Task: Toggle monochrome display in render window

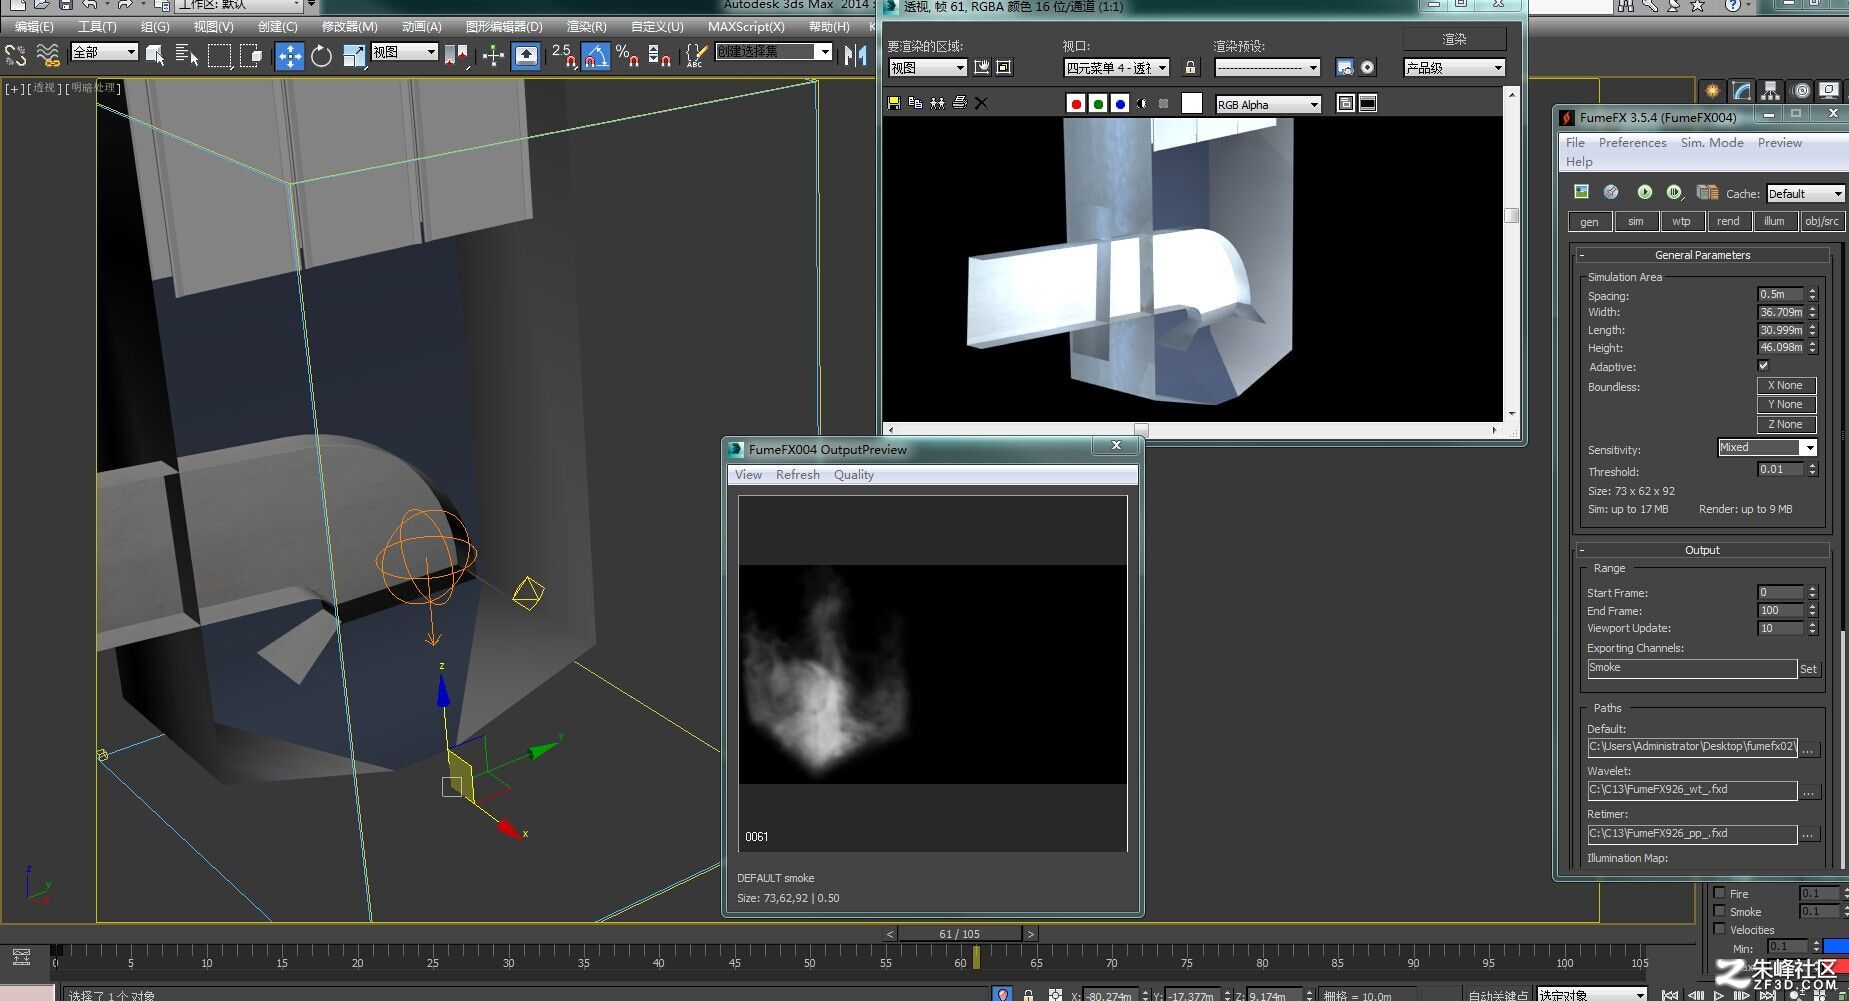Action: click(1163, 103)
